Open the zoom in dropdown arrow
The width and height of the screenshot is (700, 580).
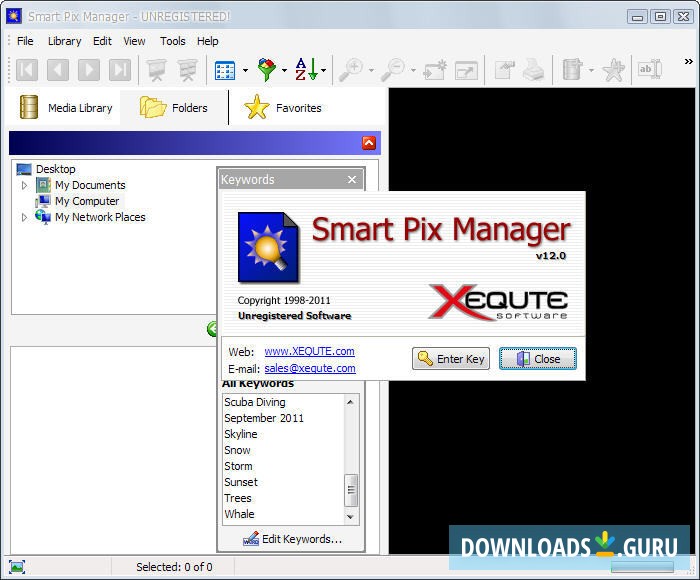tap(371, 71)
